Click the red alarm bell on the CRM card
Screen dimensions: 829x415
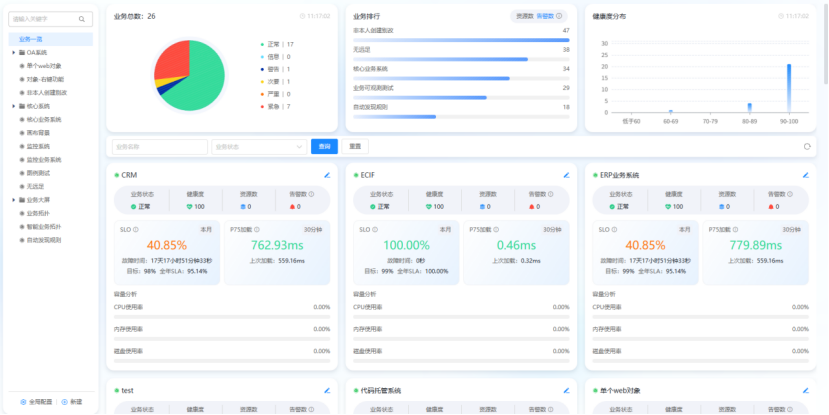[292, 207]
